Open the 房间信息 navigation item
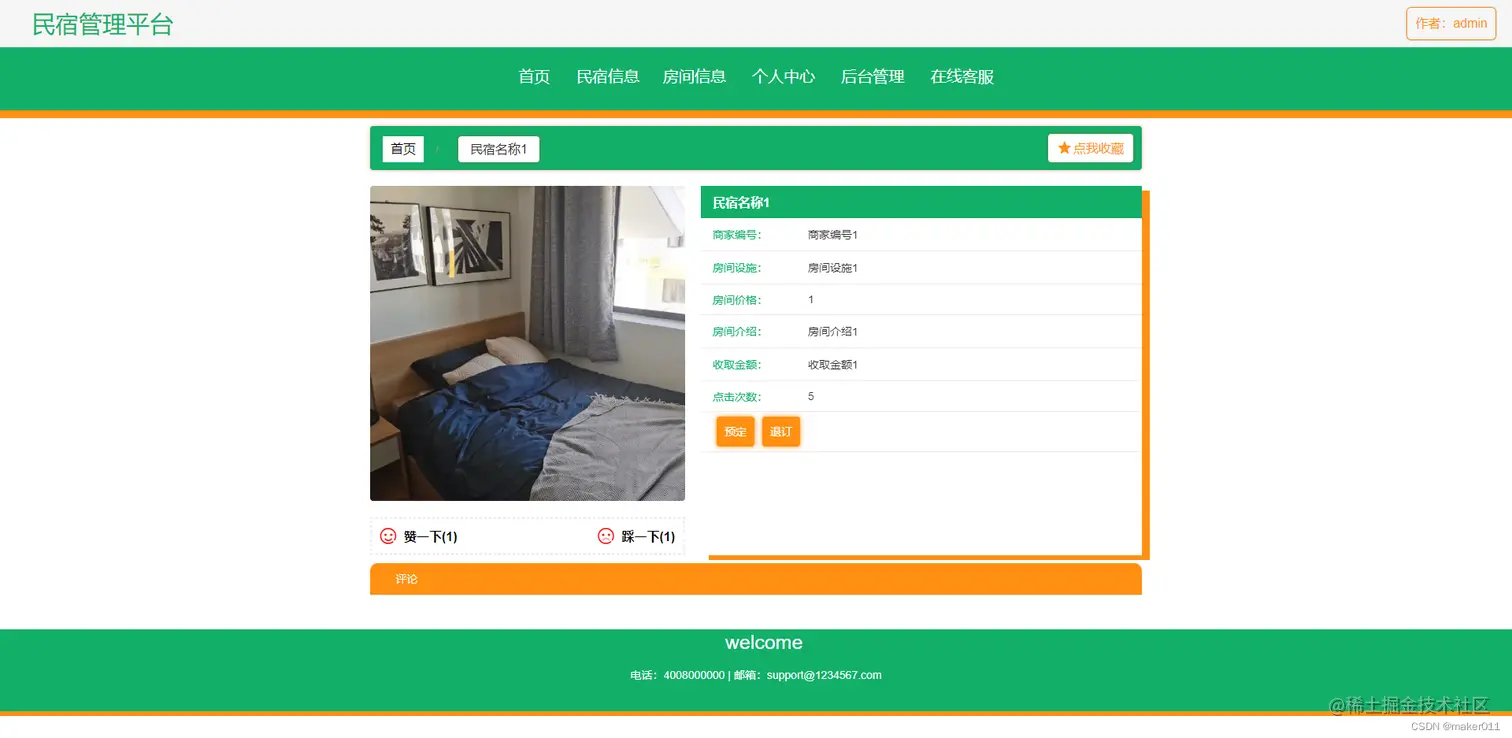 point(694,76)
